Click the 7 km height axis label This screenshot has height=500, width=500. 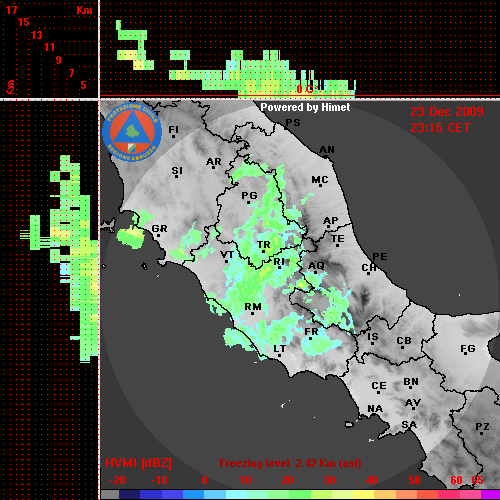click(71, 73)
